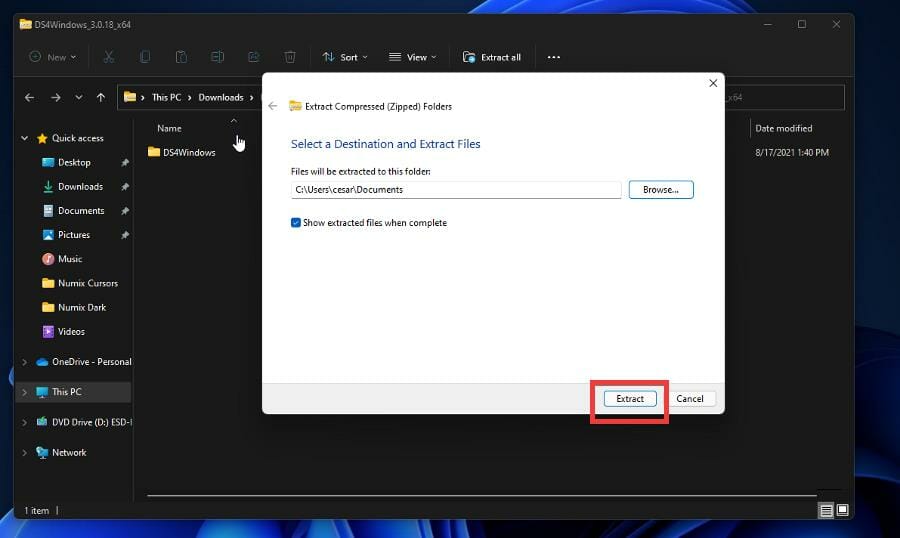Click the Paste clipboard icon
900x538 pixels.
coord(181,57)
